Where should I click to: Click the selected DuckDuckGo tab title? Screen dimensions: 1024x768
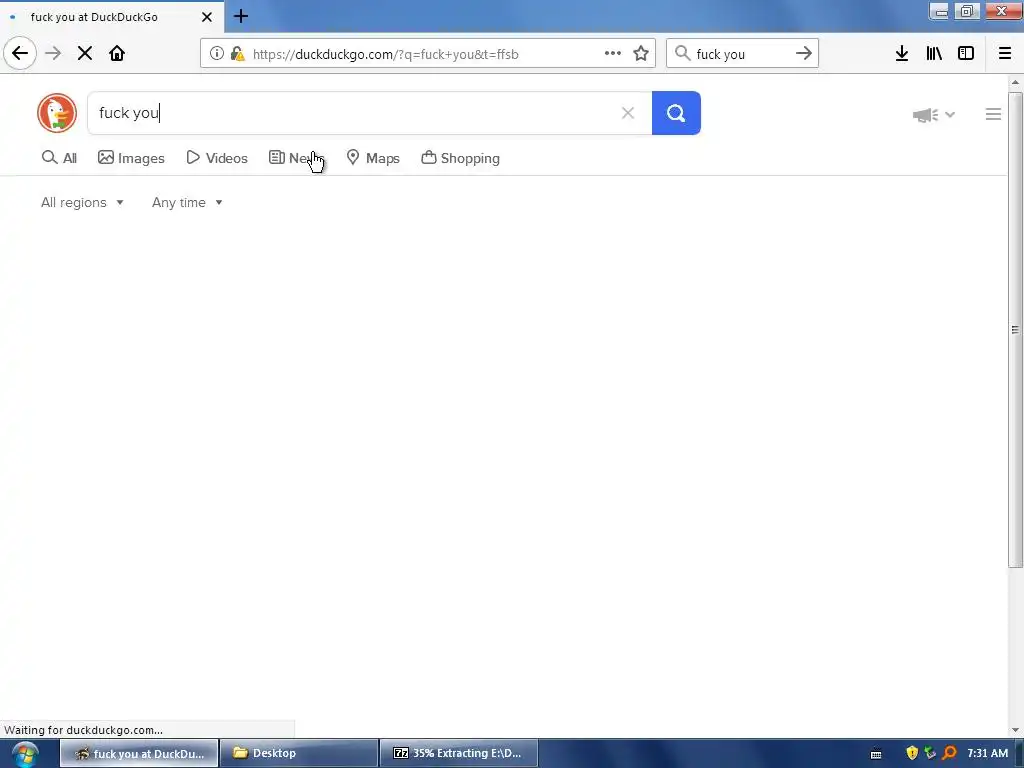point(94,17)
